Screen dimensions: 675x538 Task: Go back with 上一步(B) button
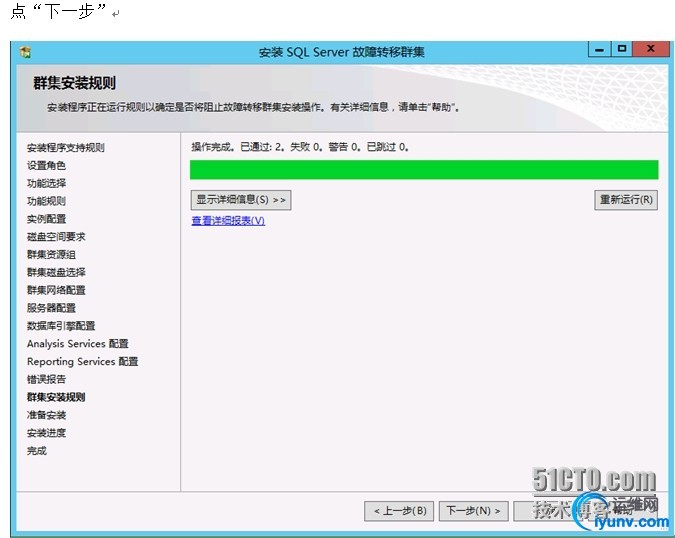399,511
